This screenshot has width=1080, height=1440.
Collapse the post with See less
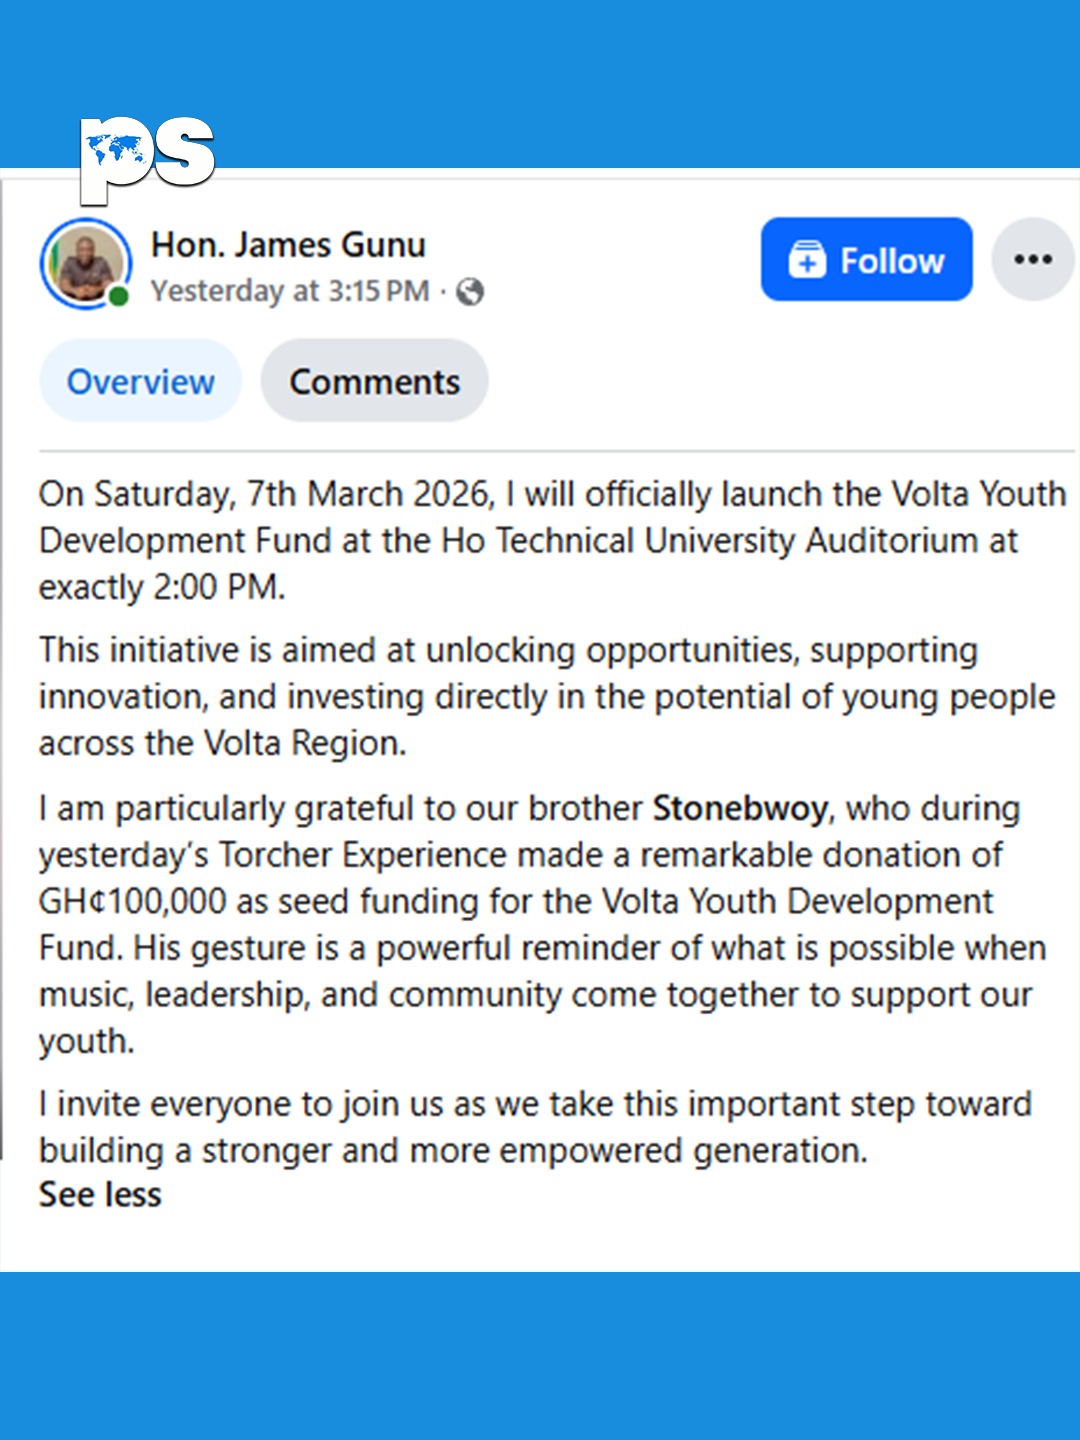tap(100, 1195)
